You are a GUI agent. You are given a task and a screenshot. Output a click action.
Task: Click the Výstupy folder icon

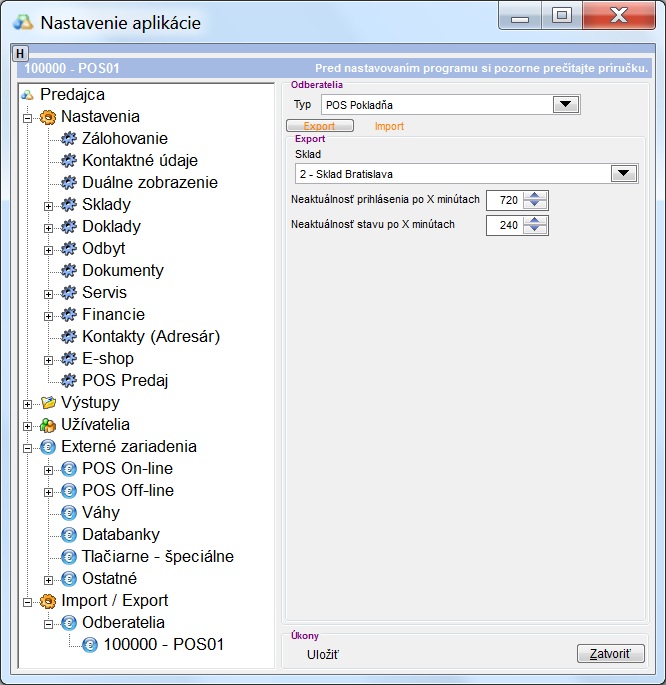click(x=48, y=403)
